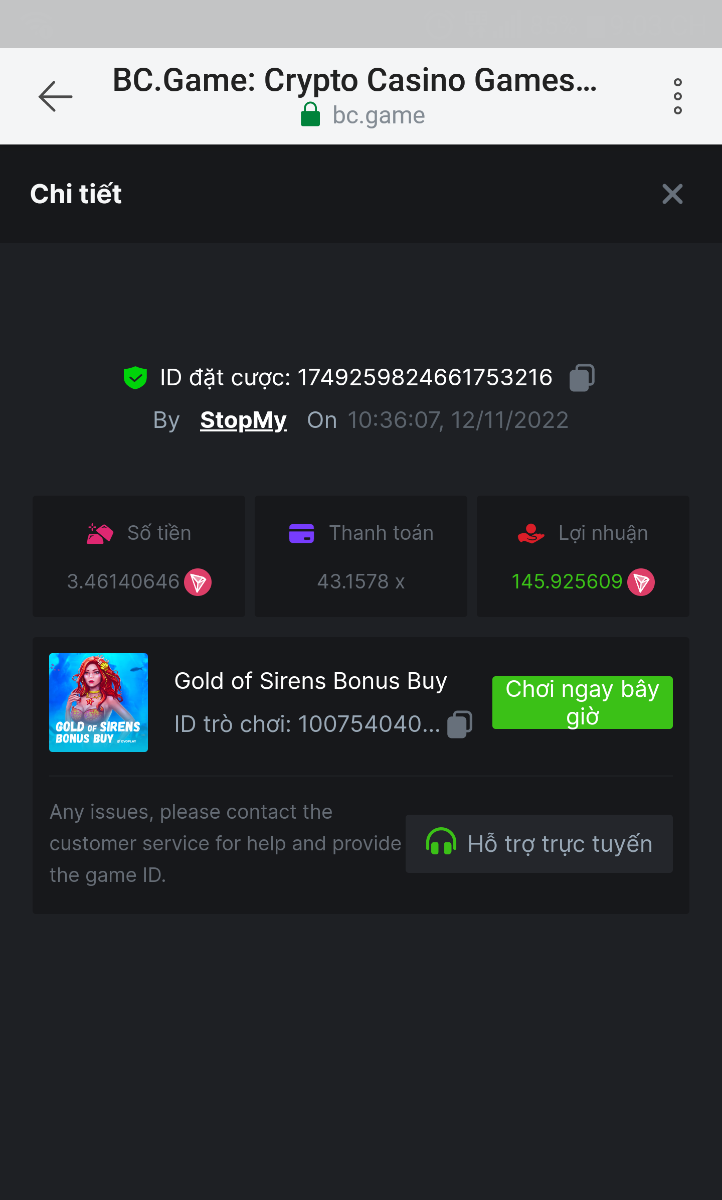
Task: Copy the game ID to clipboard
Action: (x=459, y=724)
